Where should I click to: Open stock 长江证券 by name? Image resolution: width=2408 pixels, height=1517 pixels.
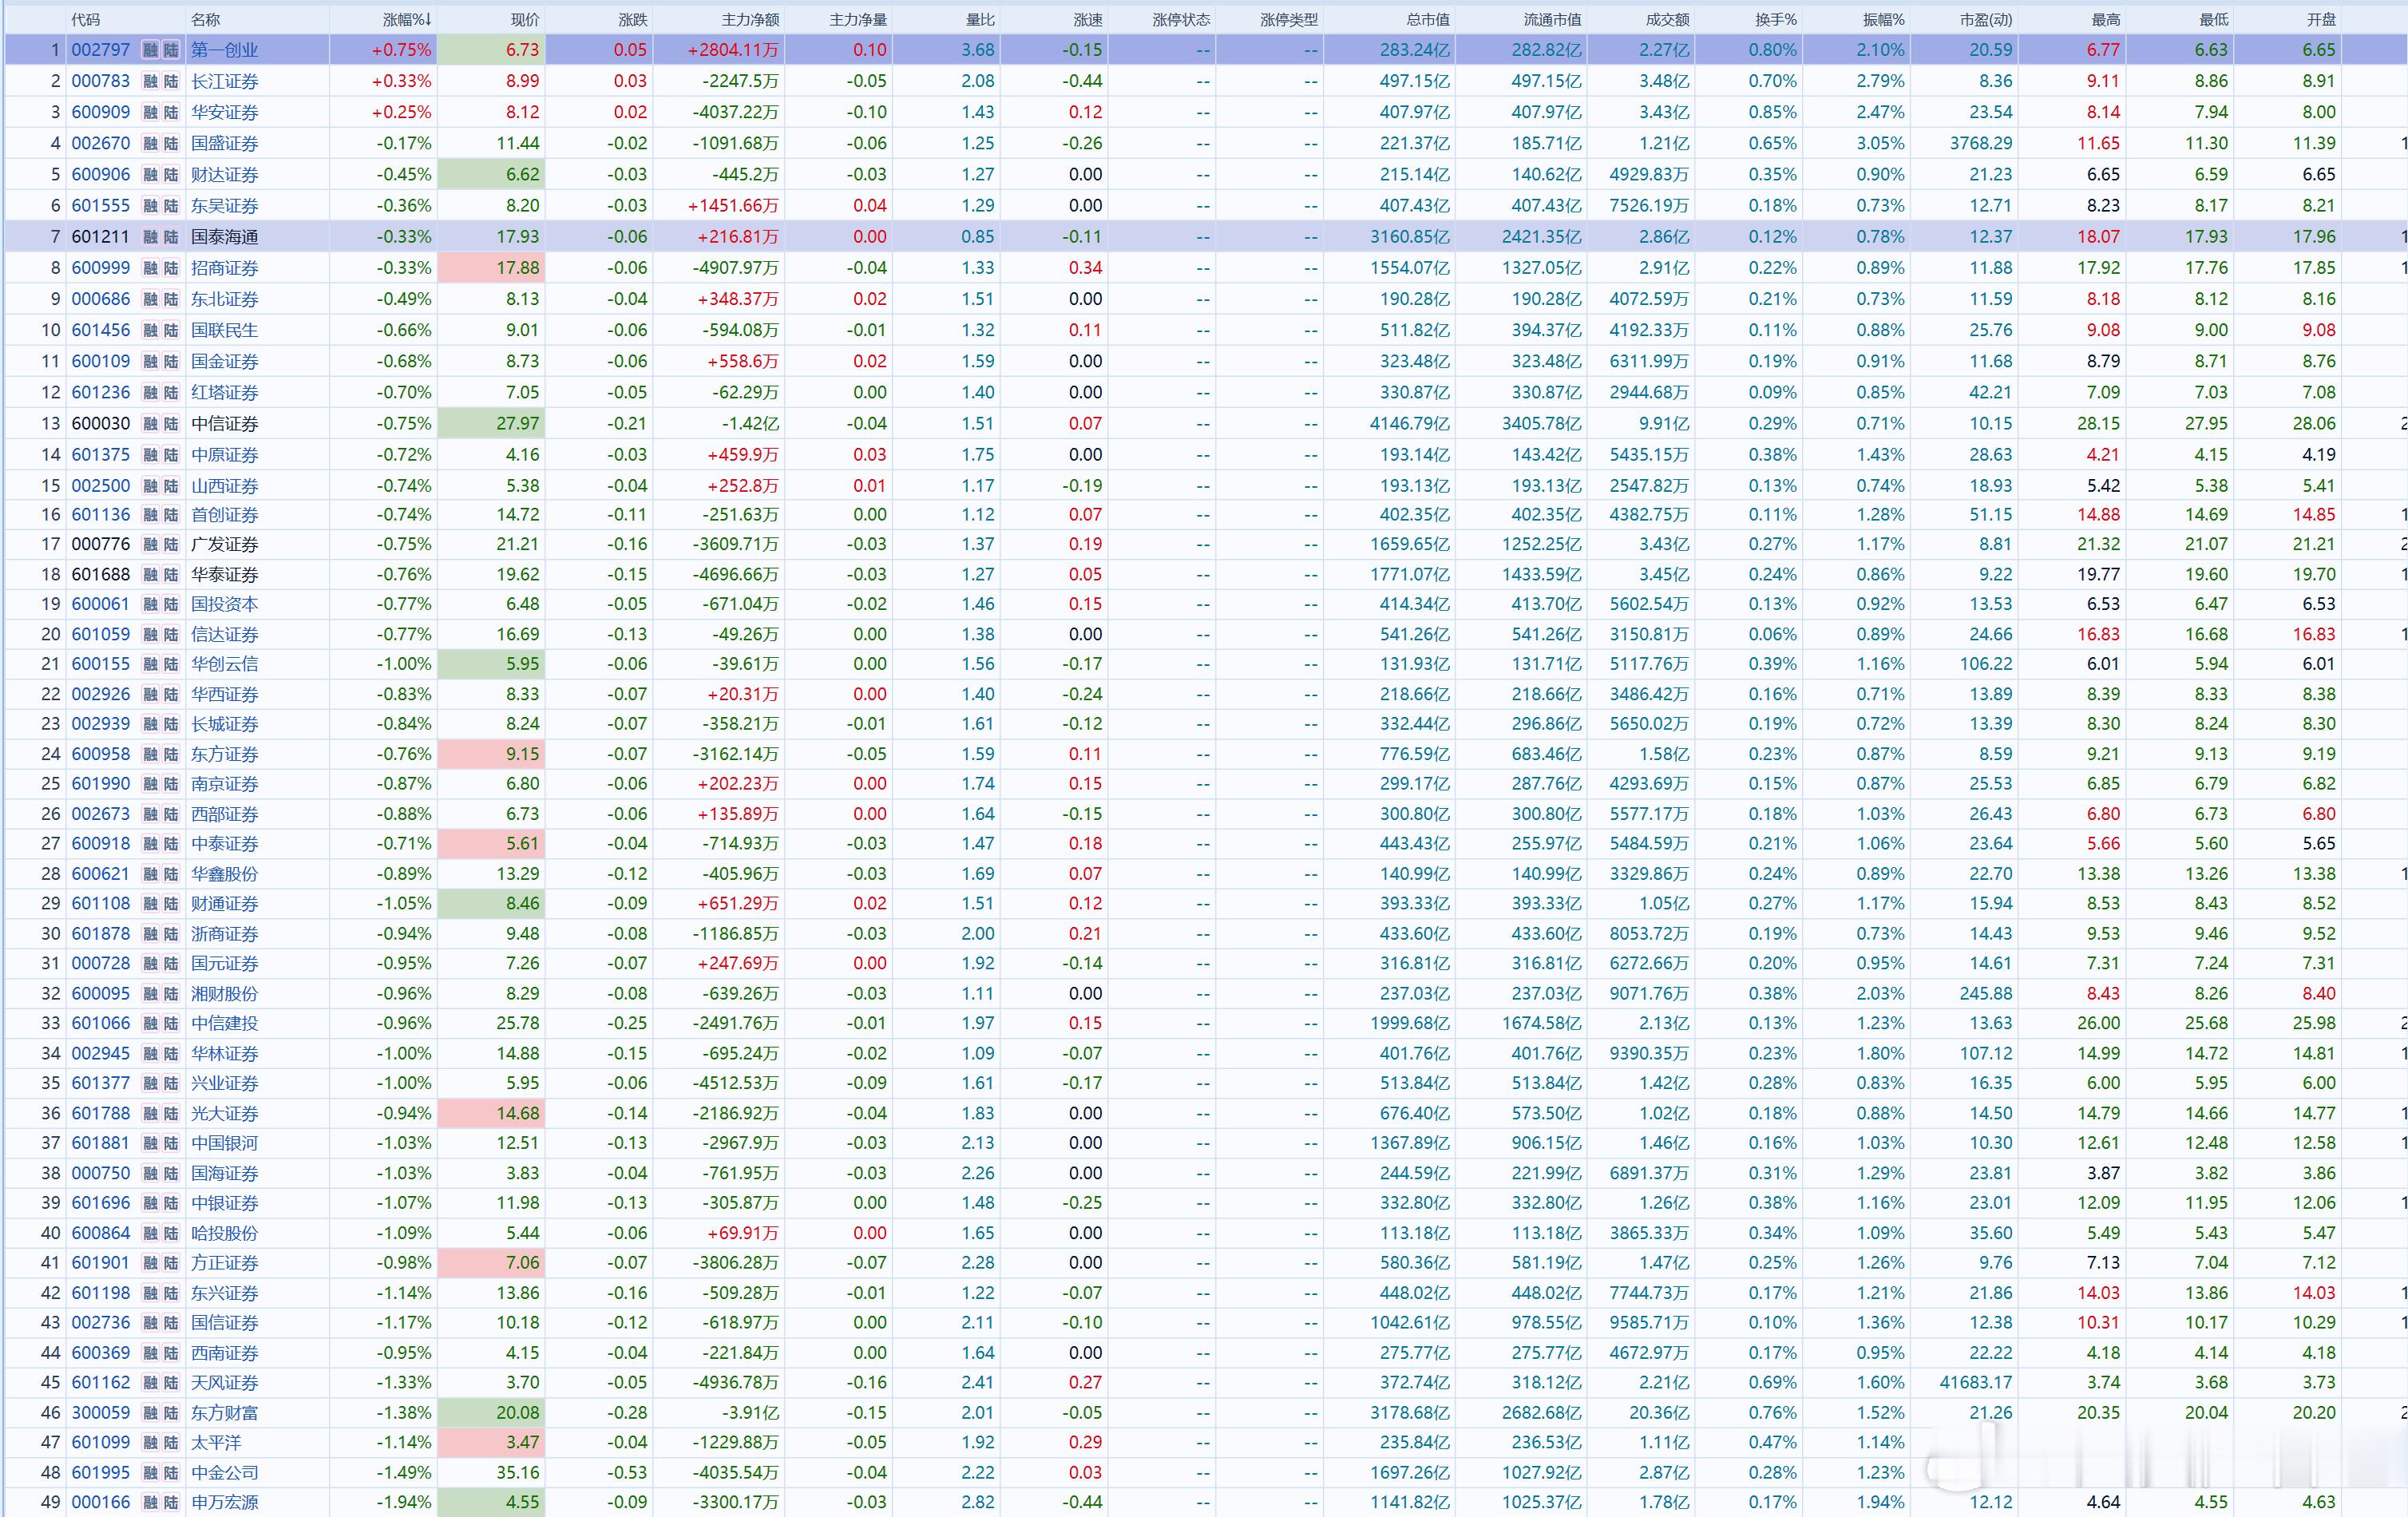[225, 82]
